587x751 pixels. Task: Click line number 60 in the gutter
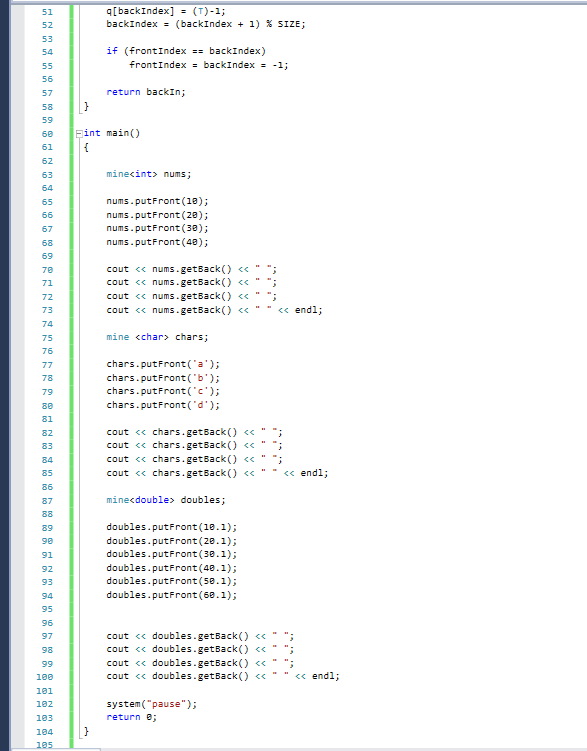[x=47, y=134]
